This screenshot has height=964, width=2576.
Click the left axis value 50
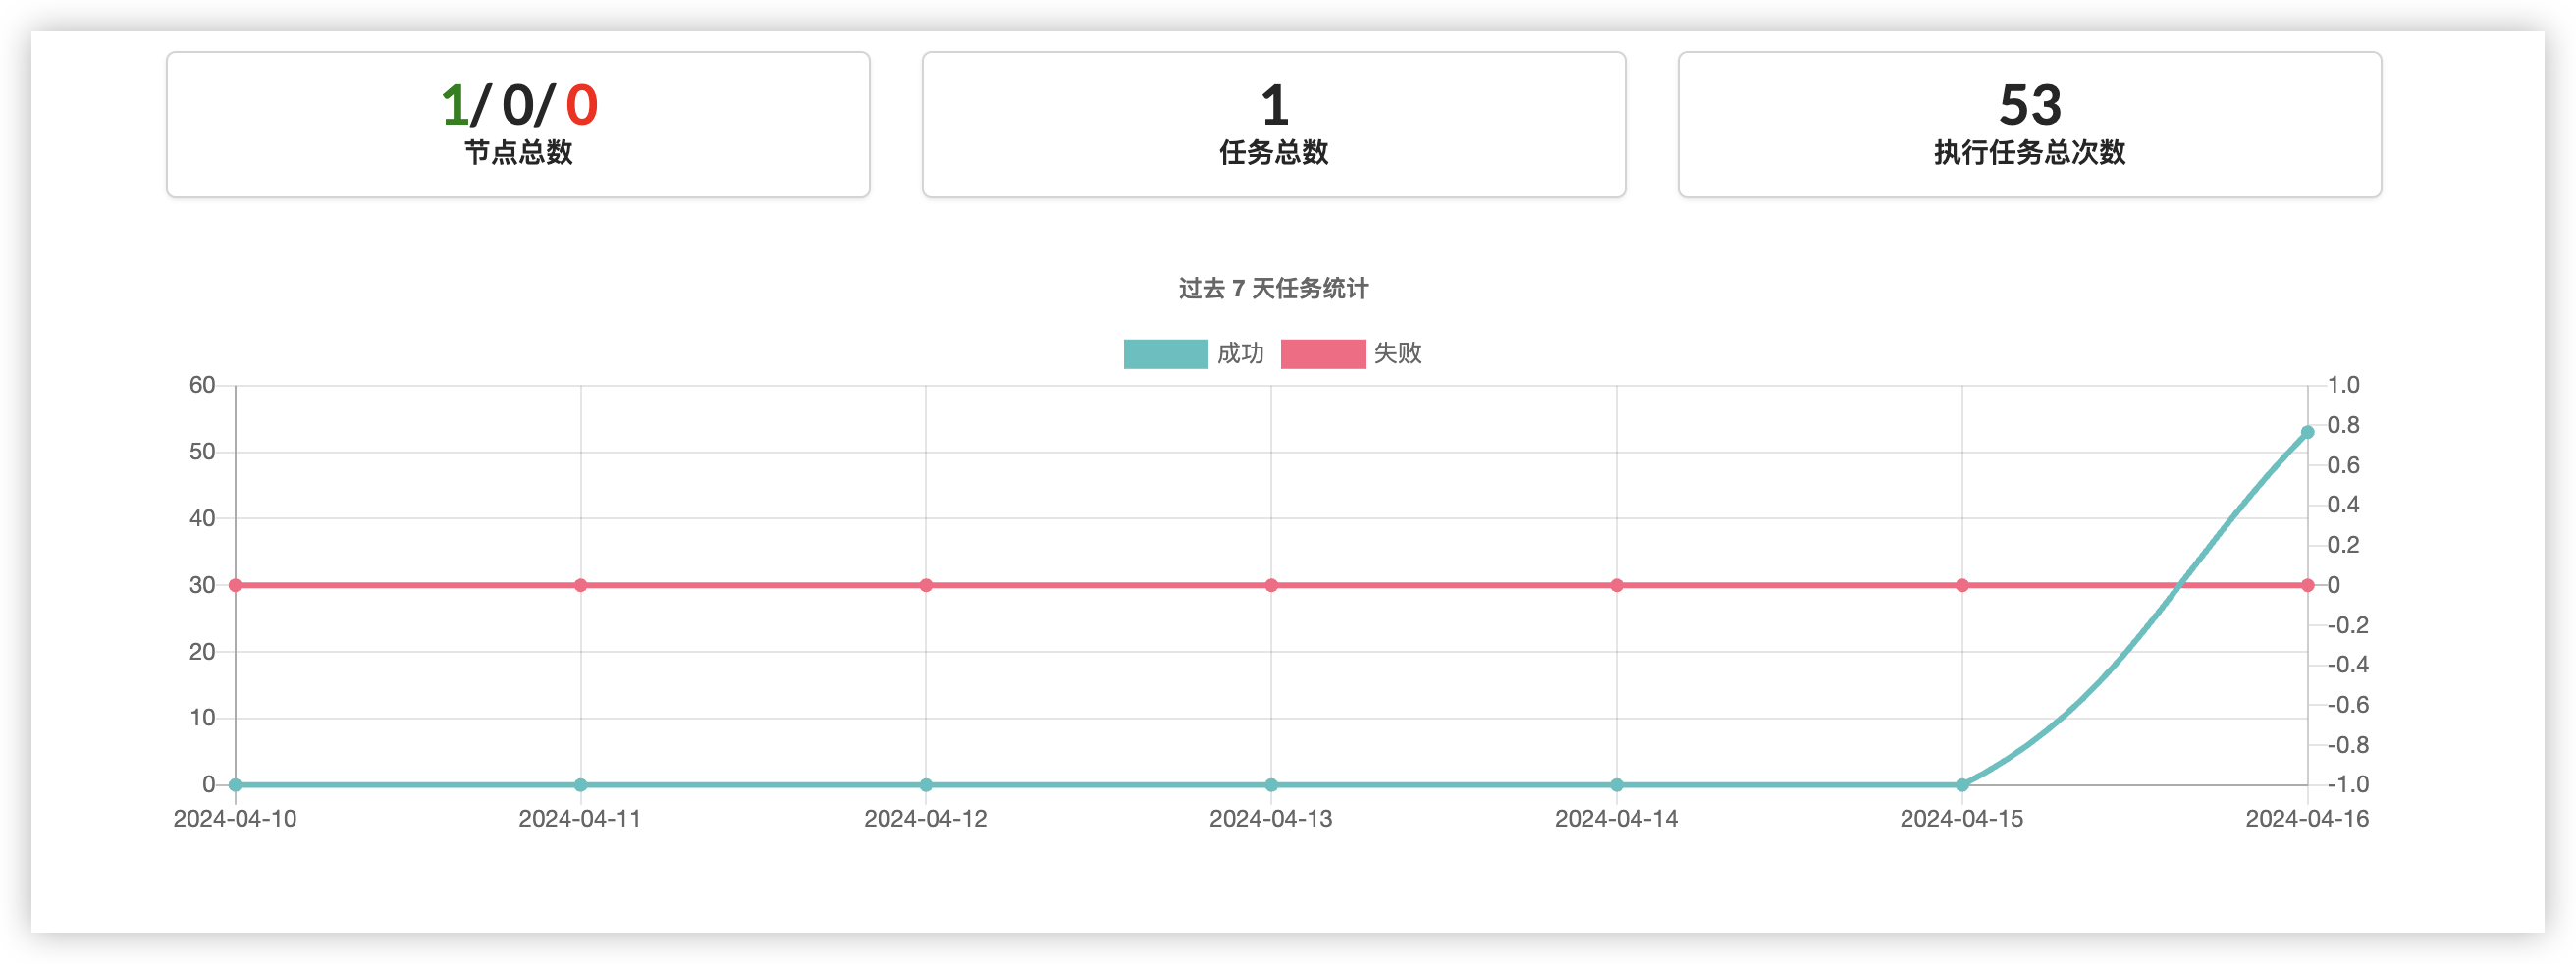coord(202,452)
